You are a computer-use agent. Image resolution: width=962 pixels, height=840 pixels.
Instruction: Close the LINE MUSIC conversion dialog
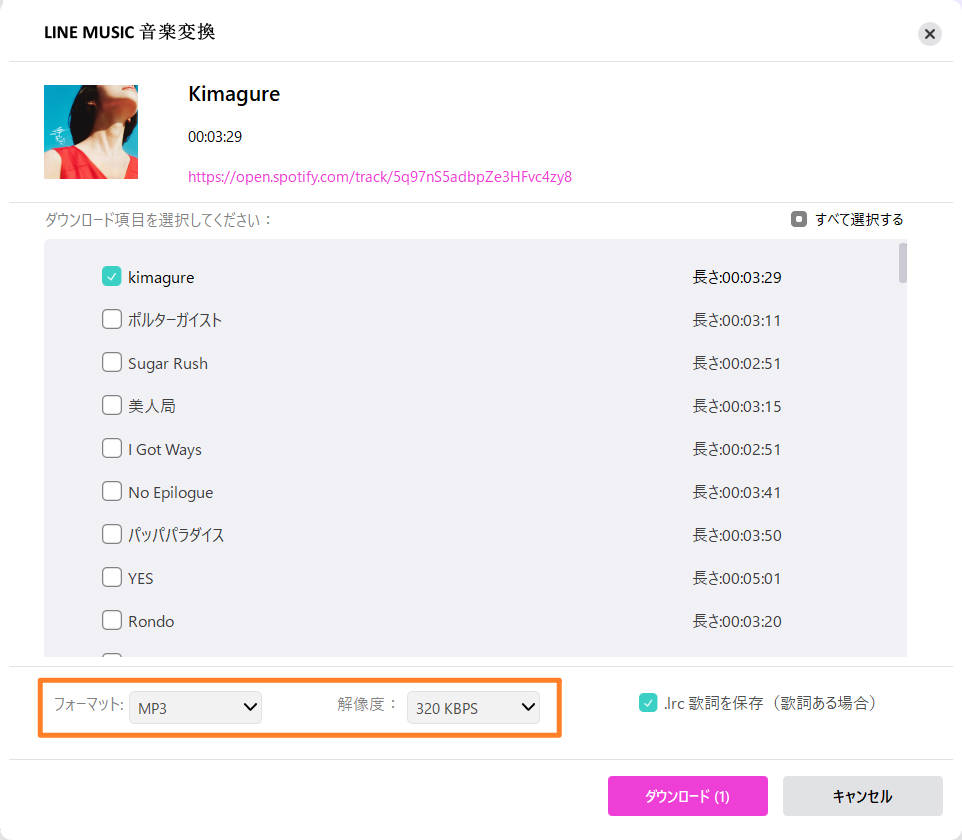click(x=929, y=34)
